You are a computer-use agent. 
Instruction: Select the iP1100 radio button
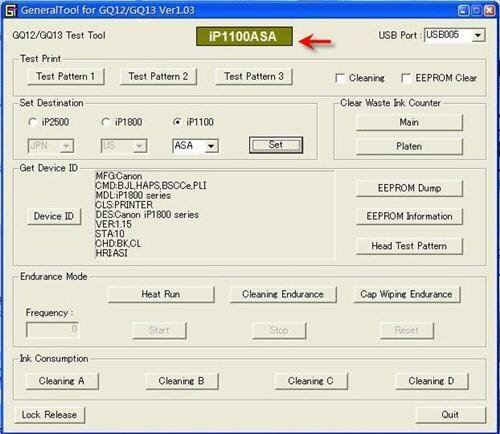(177, 122)
